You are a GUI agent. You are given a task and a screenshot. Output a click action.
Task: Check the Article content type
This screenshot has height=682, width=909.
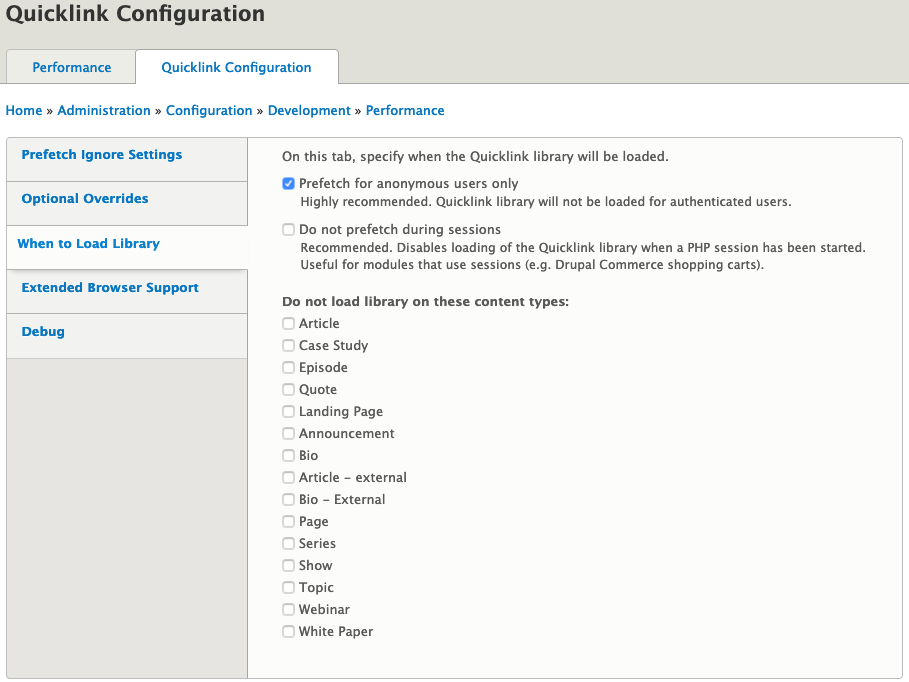[x=288, y=323]
